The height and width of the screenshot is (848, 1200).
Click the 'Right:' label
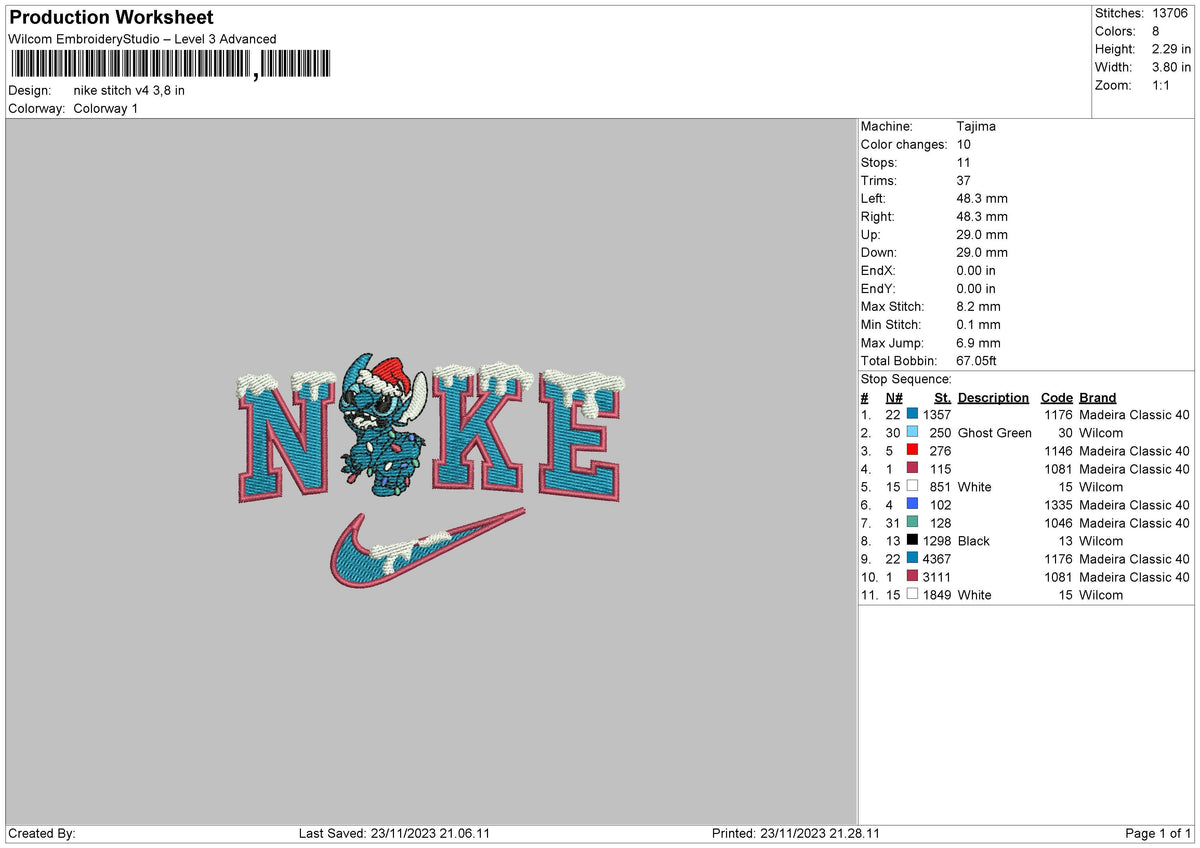[878, 216]
